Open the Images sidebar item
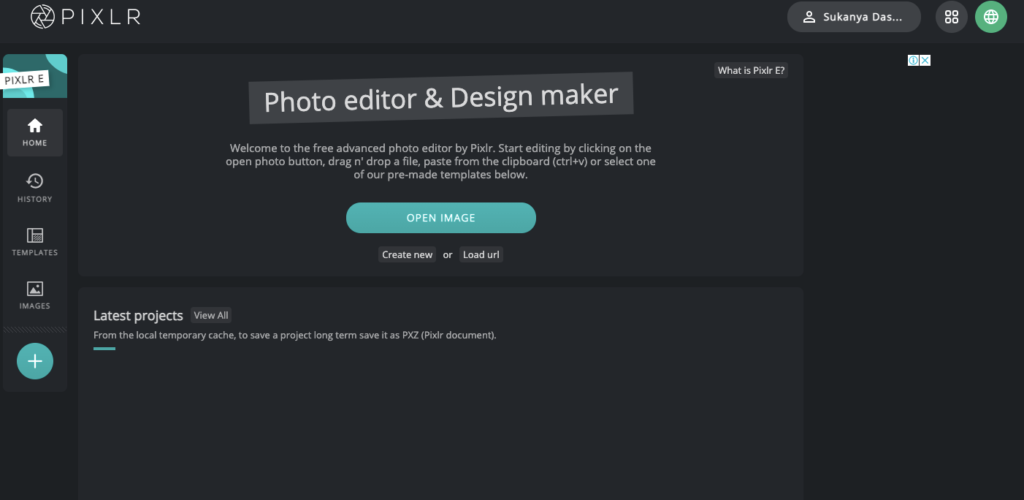Viewport: 1024px width, 500px height. (x=35, y=295)
